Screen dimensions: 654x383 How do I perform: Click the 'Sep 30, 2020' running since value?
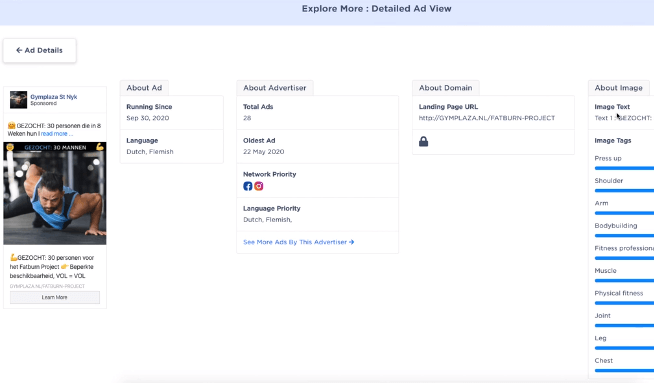pyautogui.click(x=148, y=118)
